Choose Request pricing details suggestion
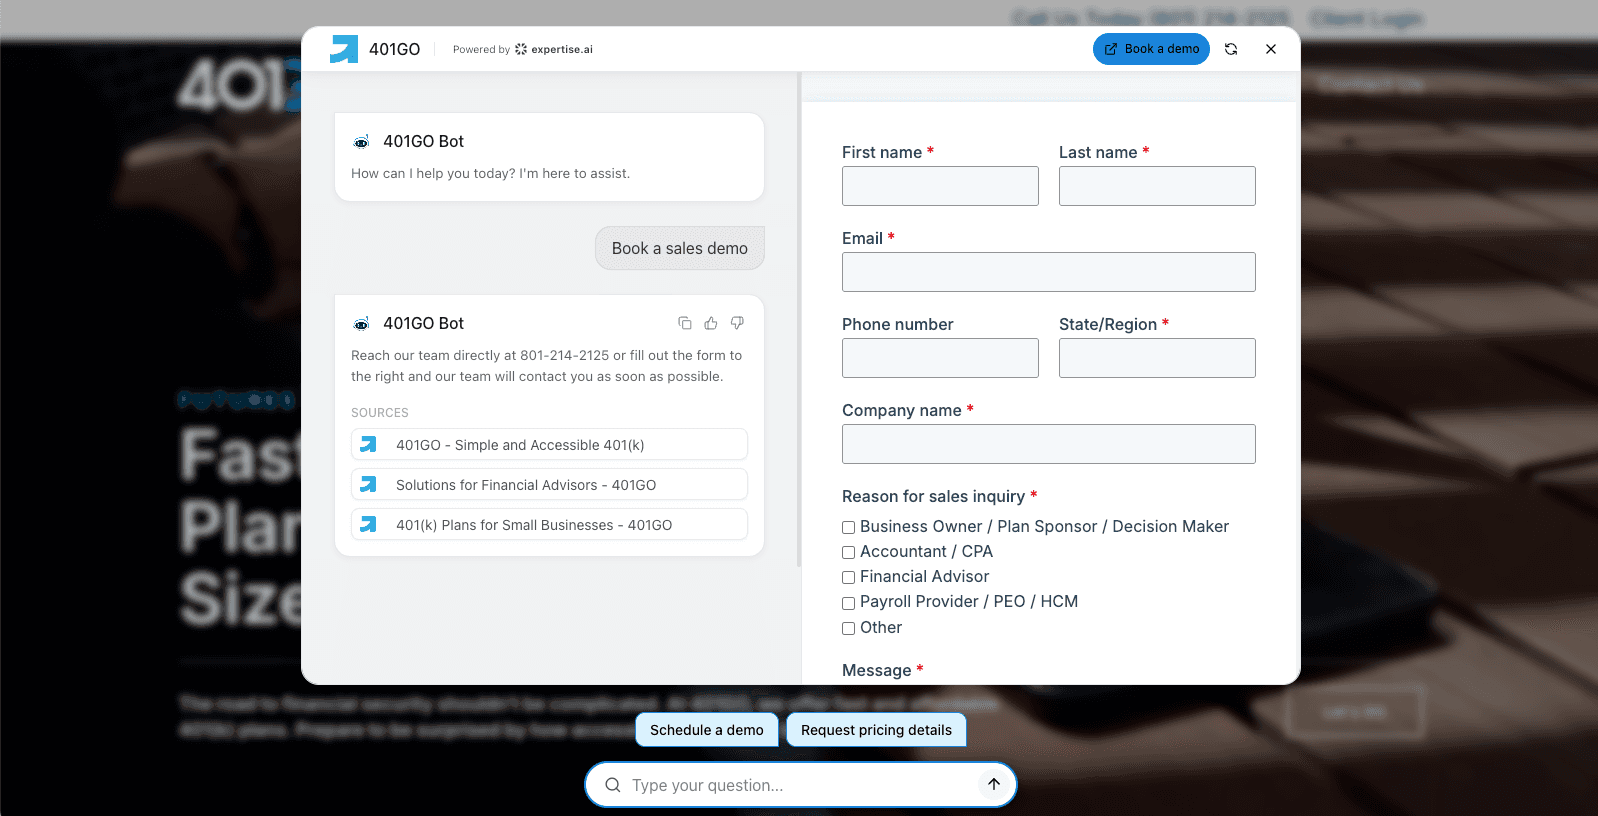 [x=876, y=730]
